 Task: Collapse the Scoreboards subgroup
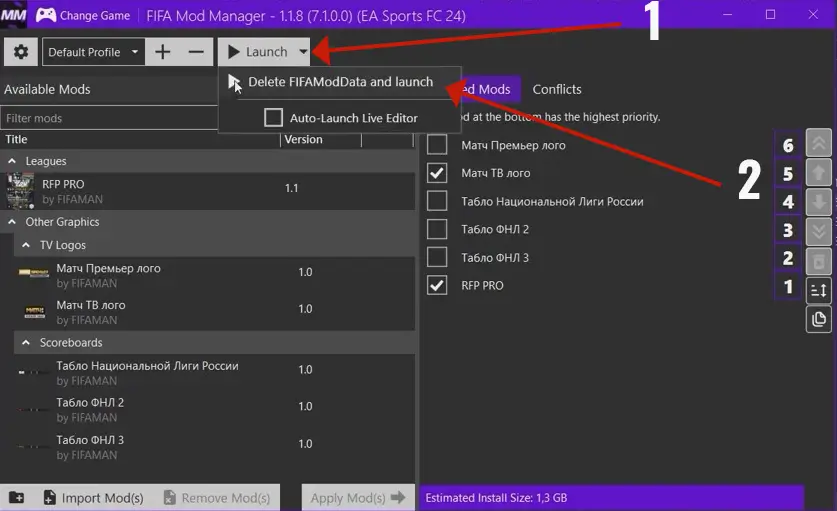click(26, 342)
